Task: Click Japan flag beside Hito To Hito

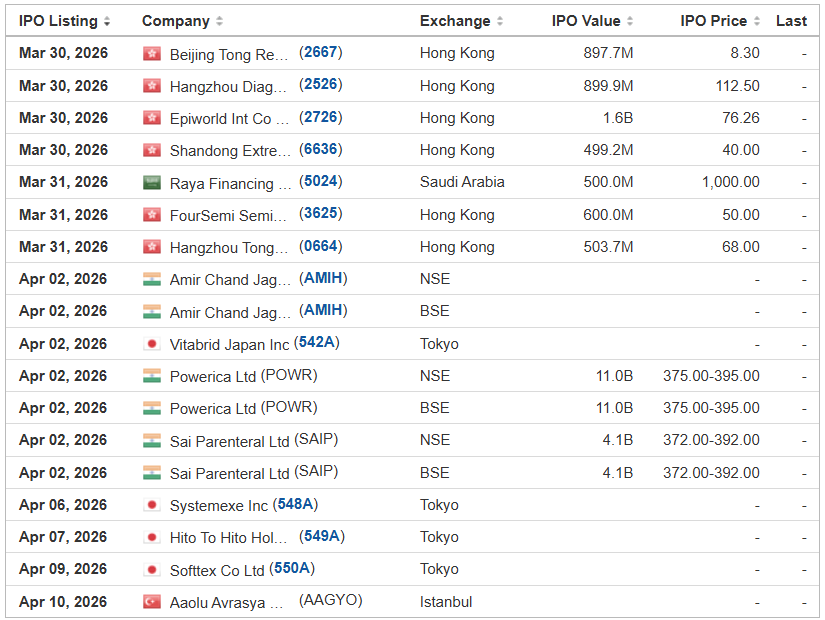Action: point(152,537)
